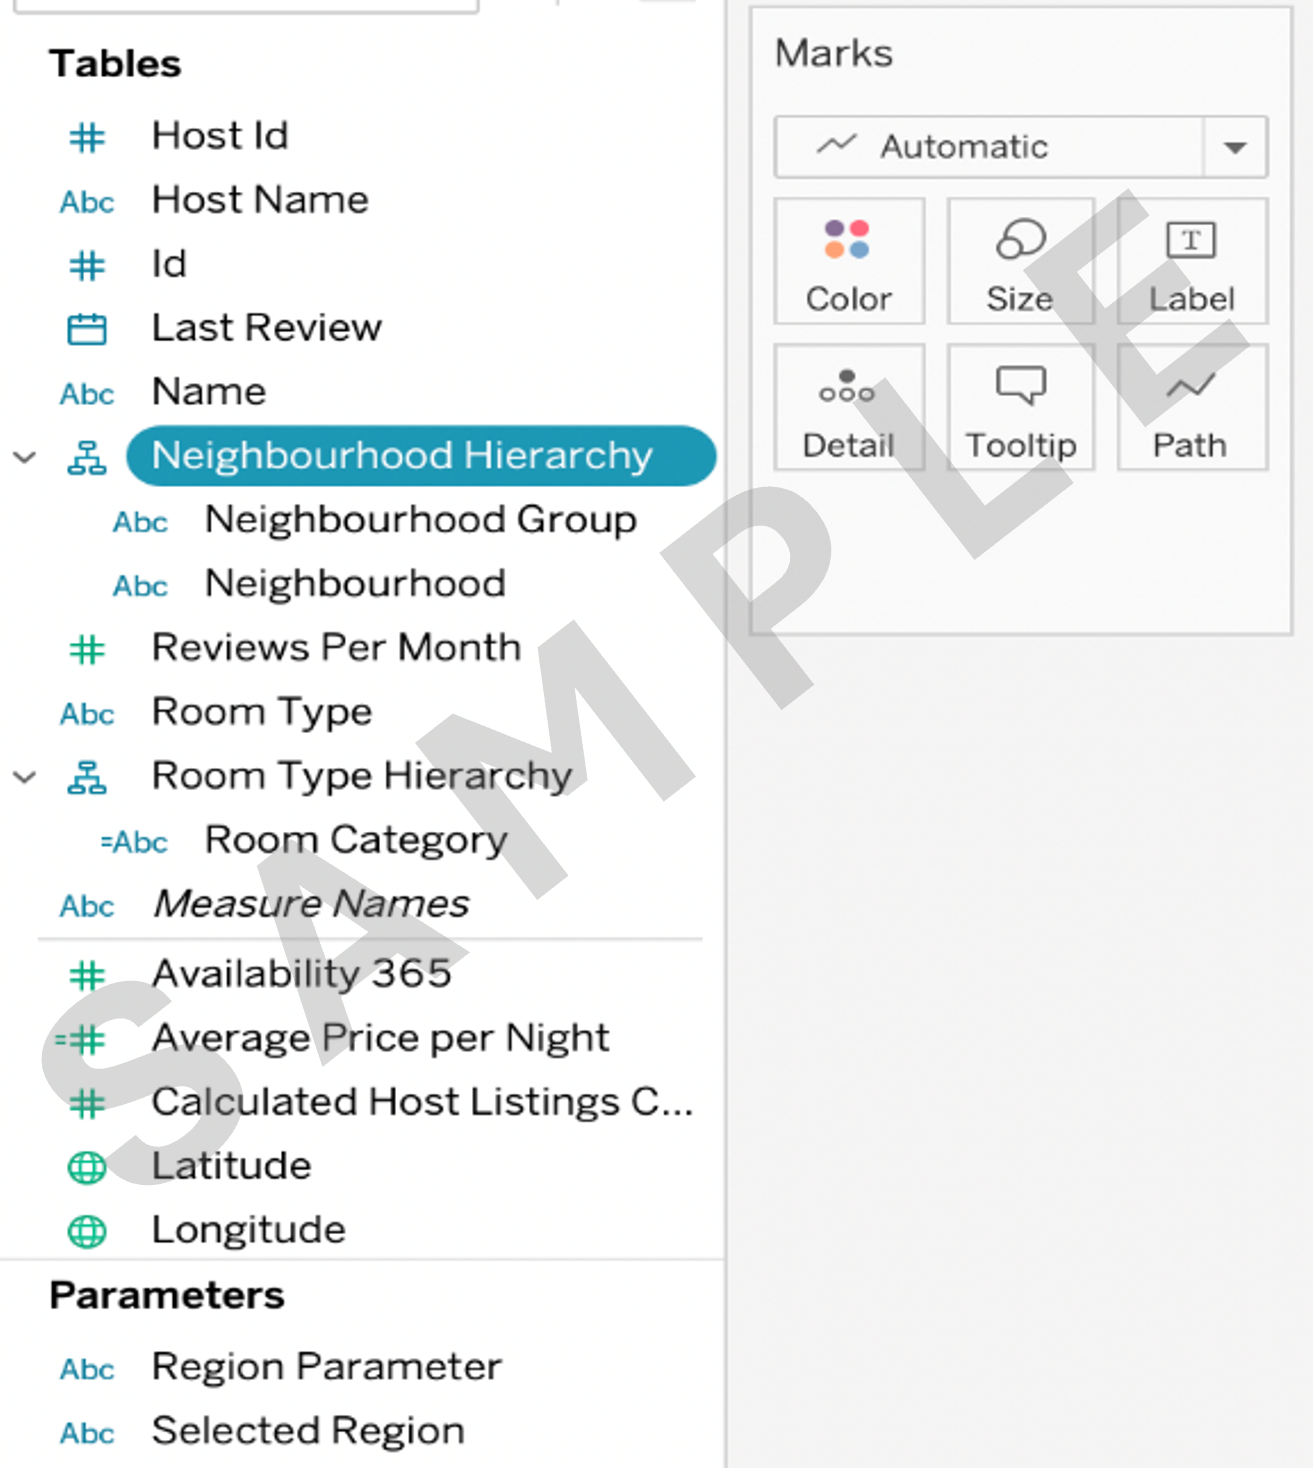Click the Color marks card icon
The height and width of the screenshot is (1468, 1313).
[x=847, y=241]
